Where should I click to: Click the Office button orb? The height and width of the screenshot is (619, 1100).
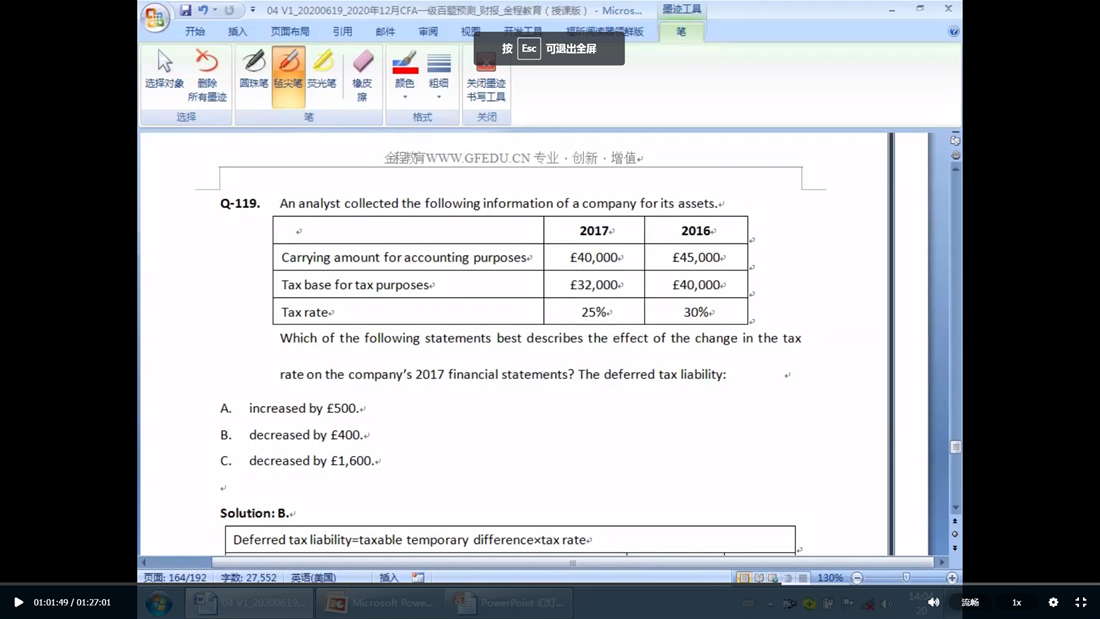[x=155, y=17]
